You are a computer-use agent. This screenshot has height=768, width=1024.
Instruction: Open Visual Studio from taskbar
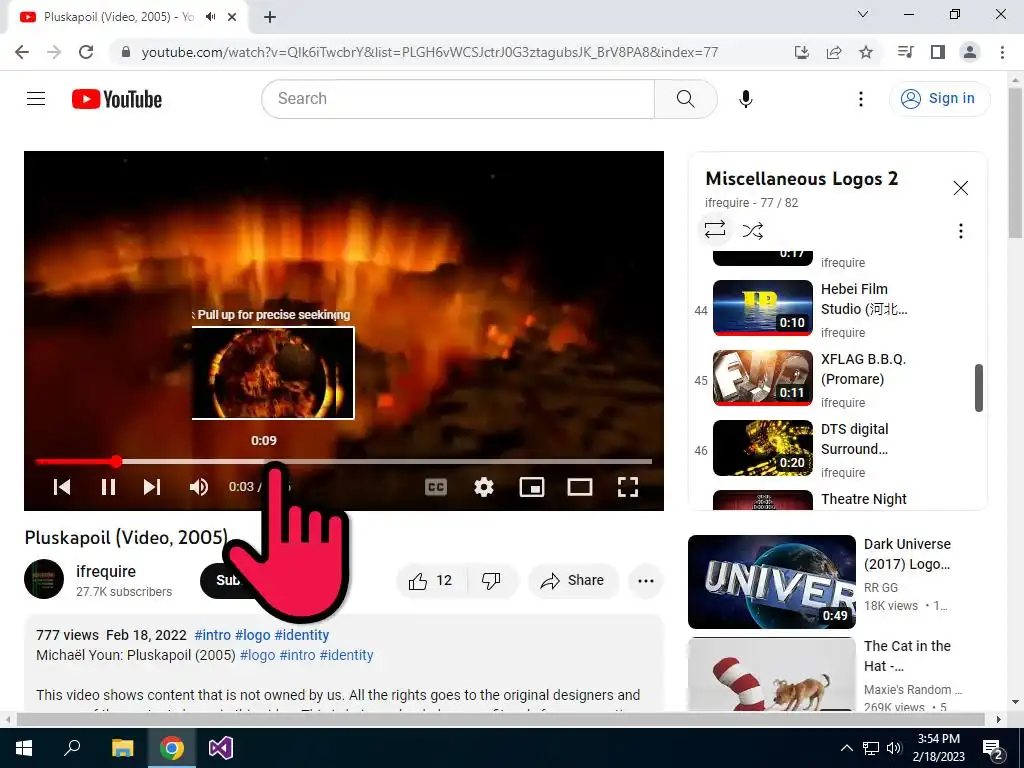tap(221, 748)
